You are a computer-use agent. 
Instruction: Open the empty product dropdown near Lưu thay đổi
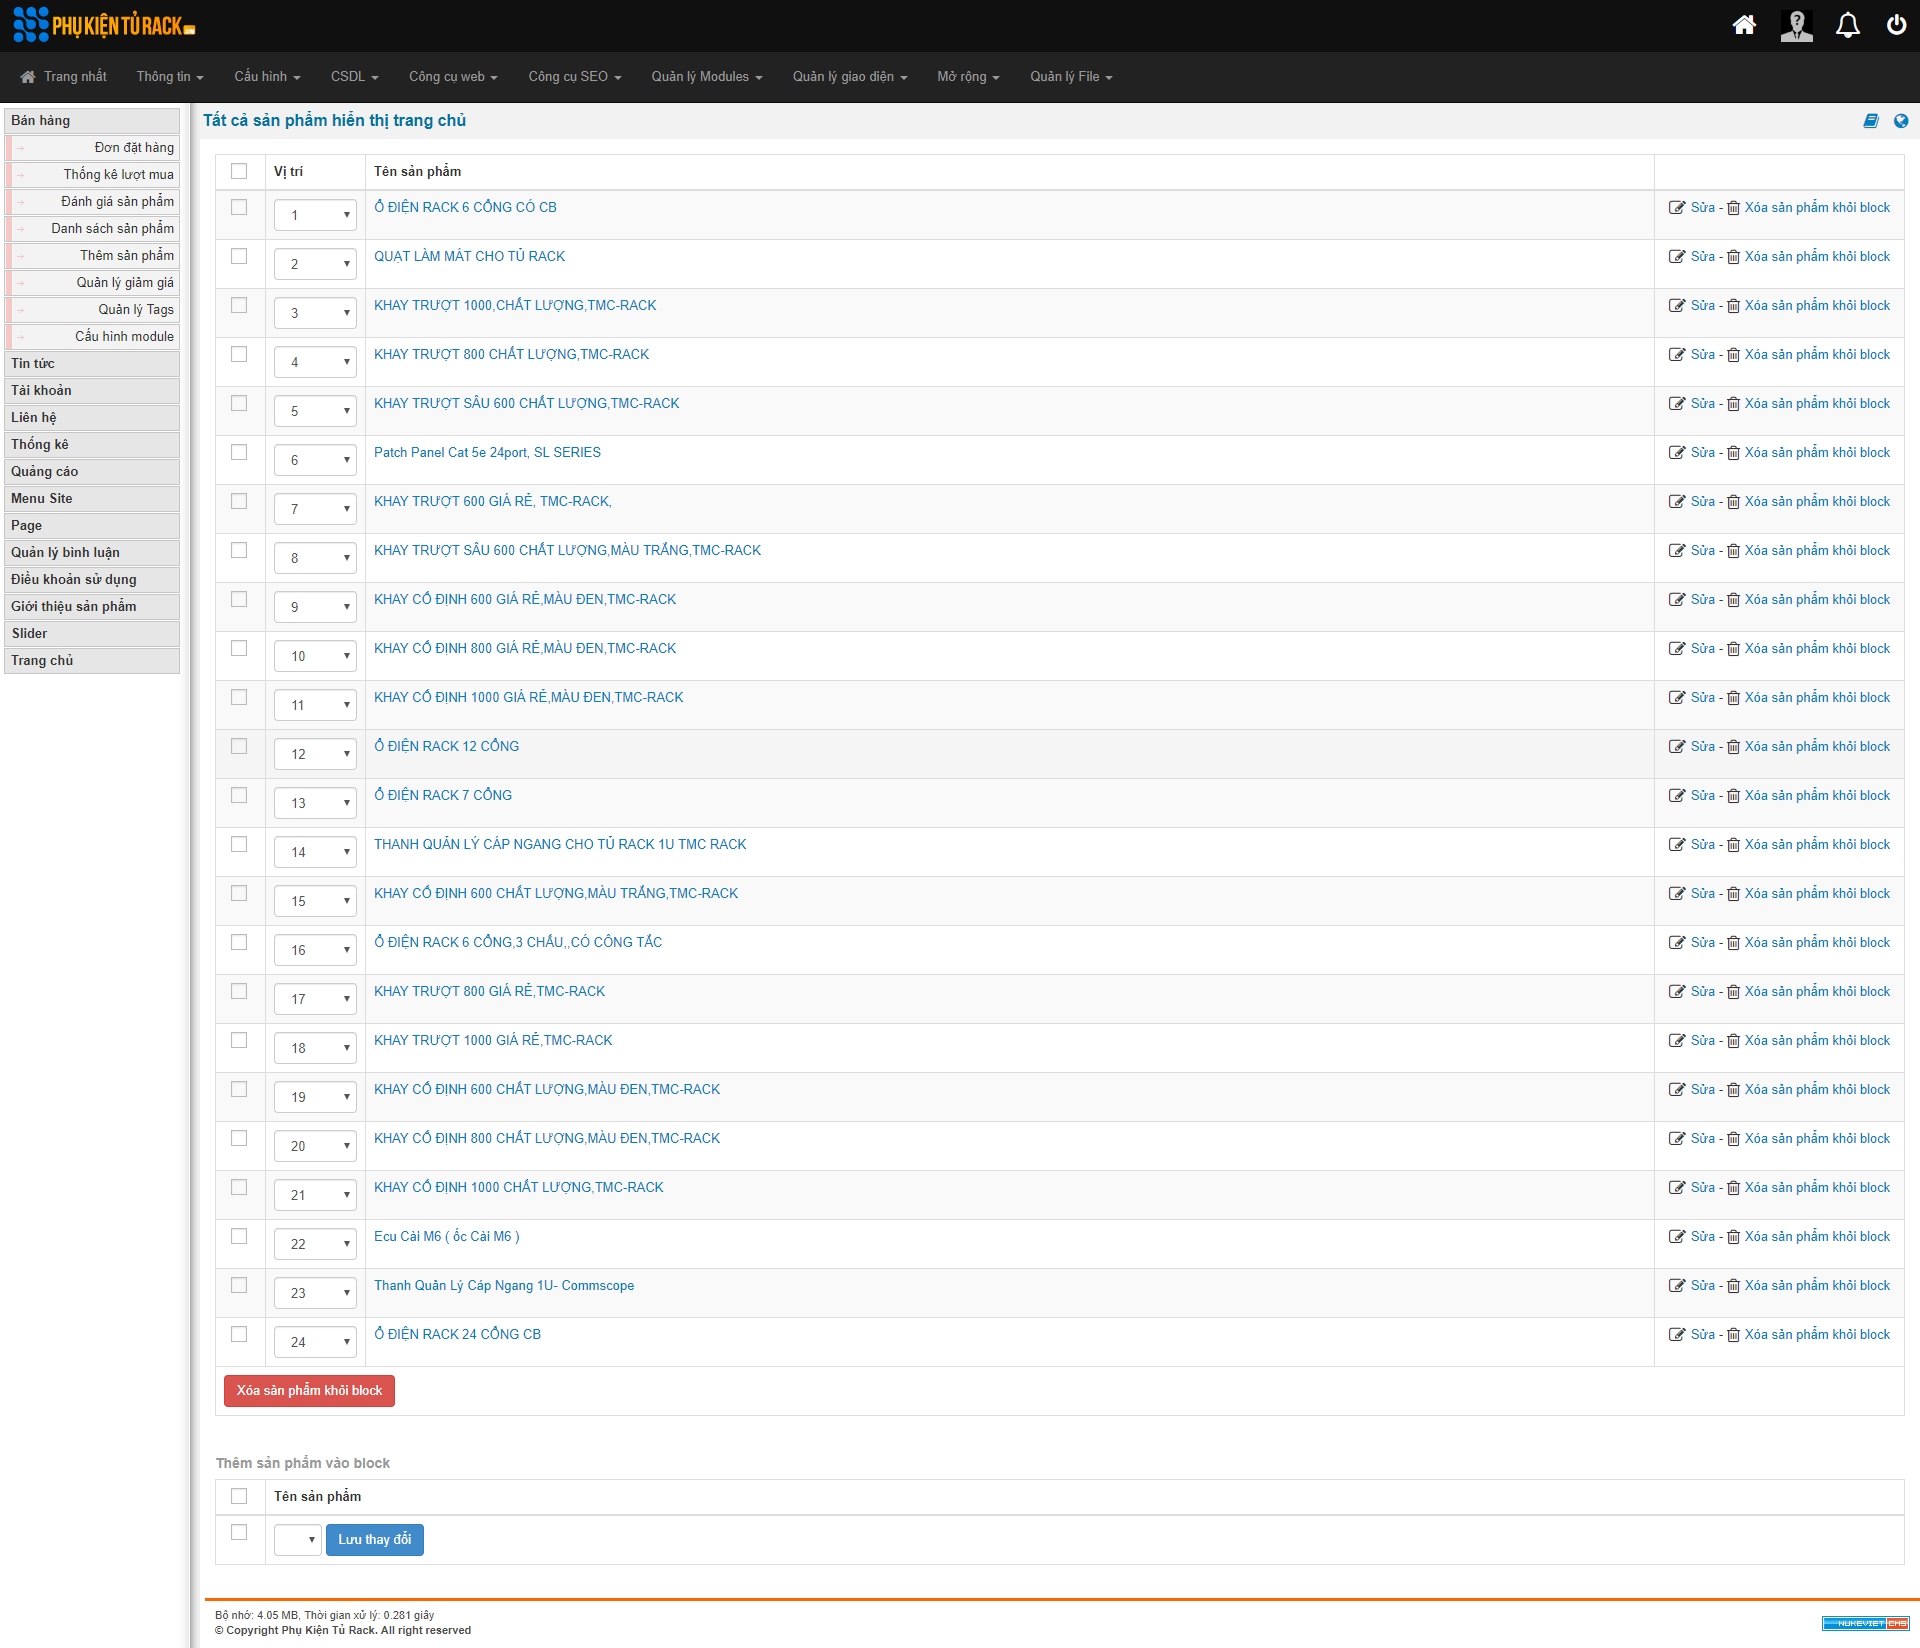[x=298, y=1540]
